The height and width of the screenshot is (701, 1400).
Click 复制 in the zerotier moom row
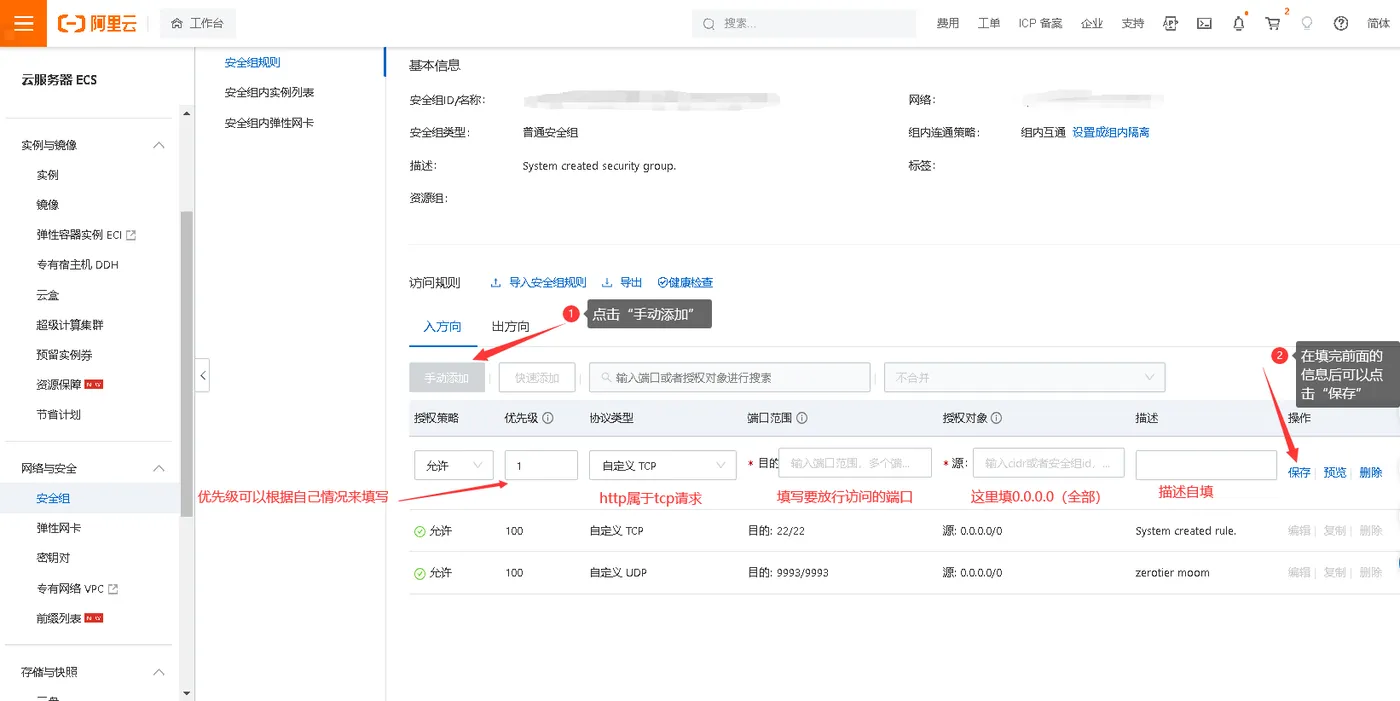pos(1334,573)
